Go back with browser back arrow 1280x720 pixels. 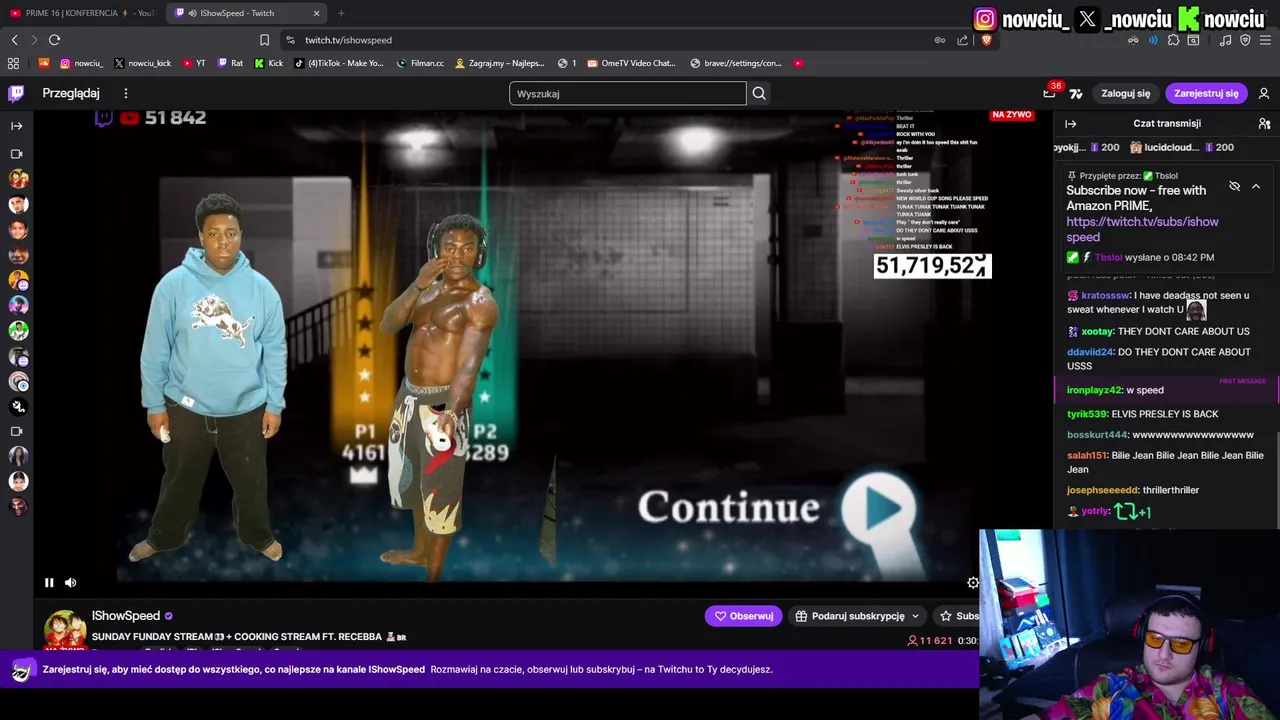click(x=14, y=40)
